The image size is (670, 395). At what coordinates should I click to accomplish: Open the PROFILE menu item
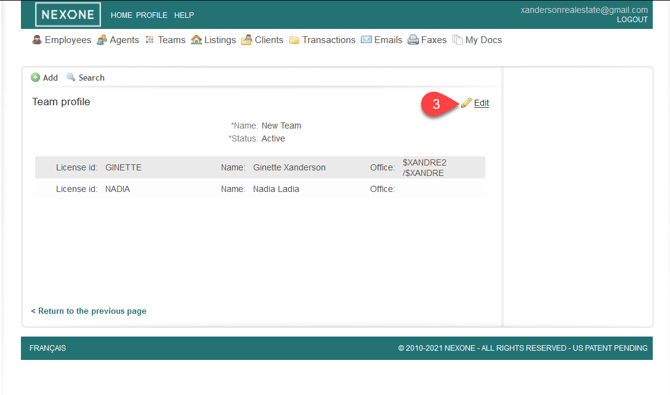[152, 15]
